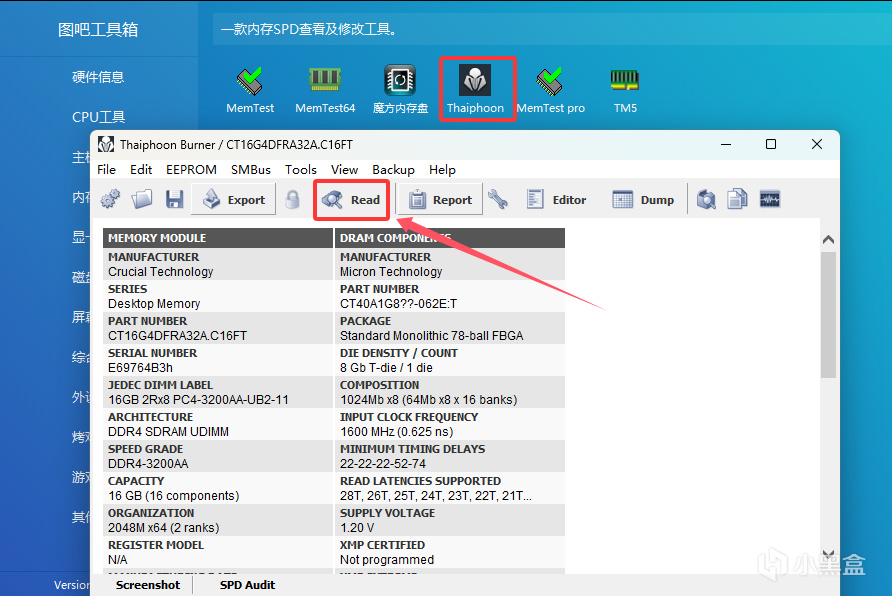Open the Help menu
The image size is (892, 596).
tap(442, 169)
